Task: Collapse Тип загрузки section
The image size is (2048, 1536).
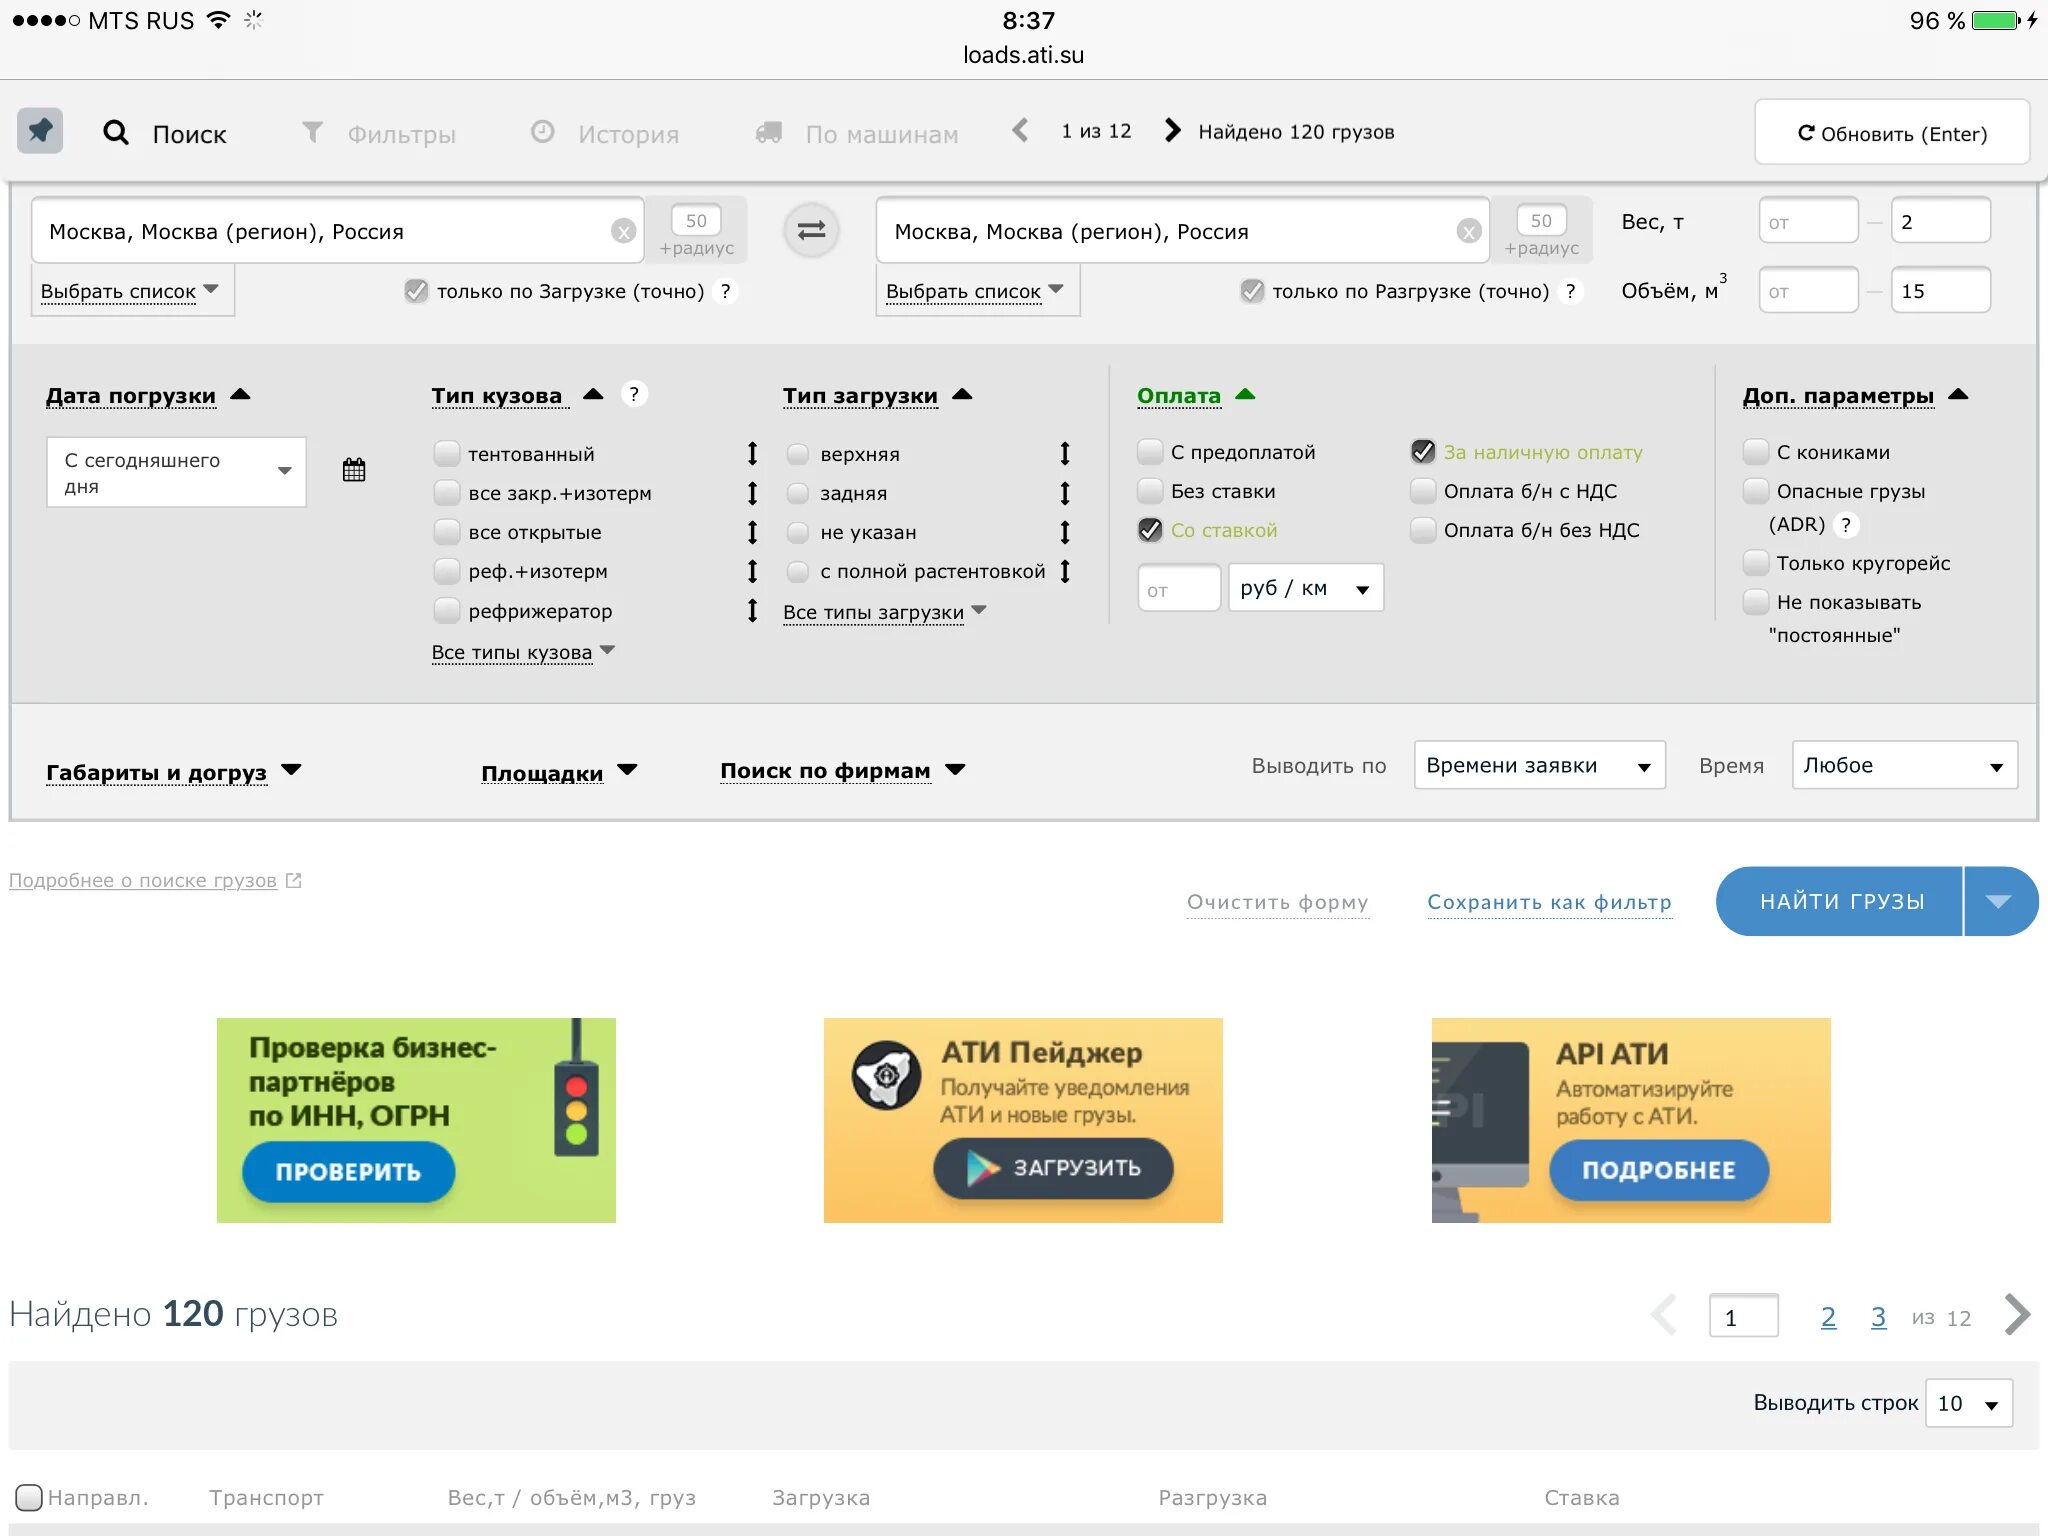Action: 877,395
